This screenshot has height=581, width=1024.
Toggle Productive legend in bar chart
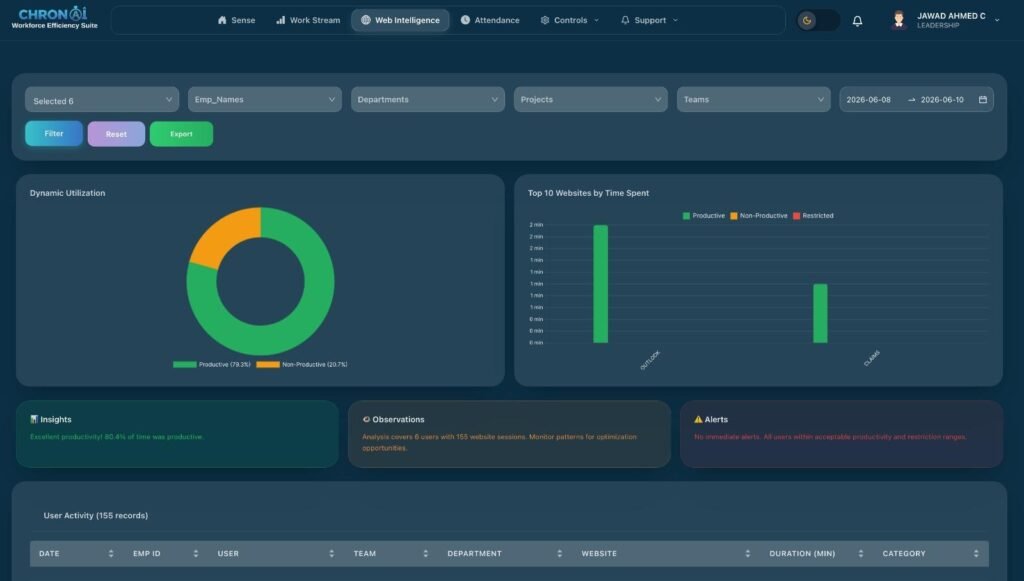click(x=703, y=215)
